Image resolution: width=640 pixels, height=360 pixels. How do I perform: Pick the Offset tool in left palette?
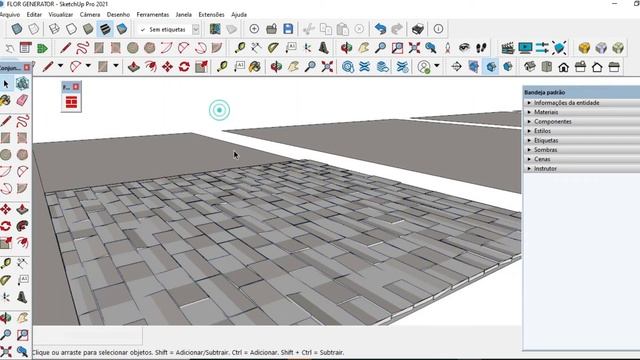tap(22, 242)
